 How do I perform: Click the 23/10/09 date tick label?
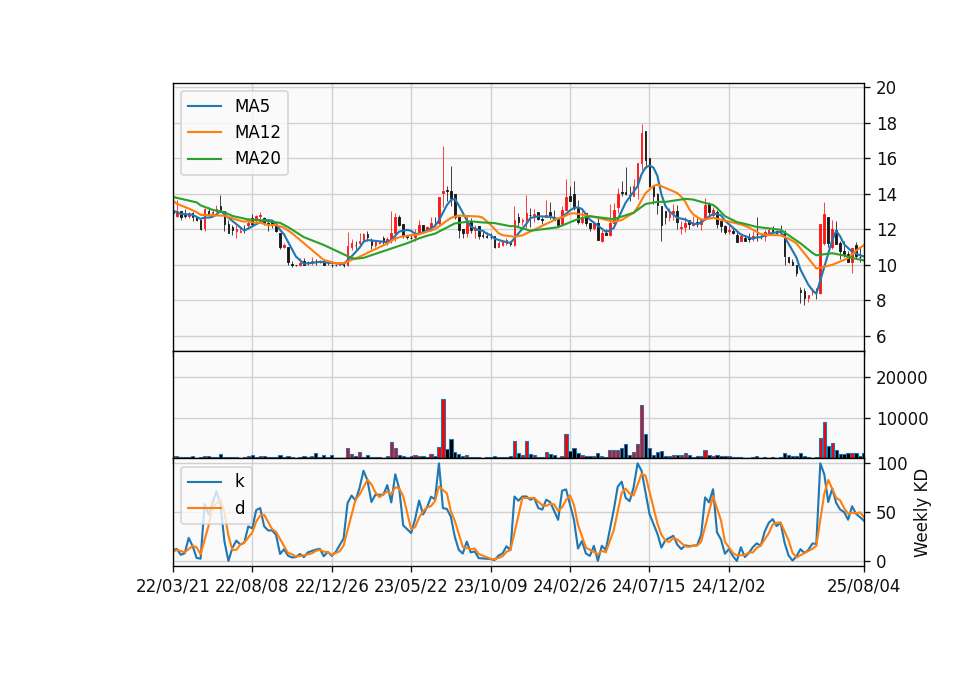click(490, 586)
